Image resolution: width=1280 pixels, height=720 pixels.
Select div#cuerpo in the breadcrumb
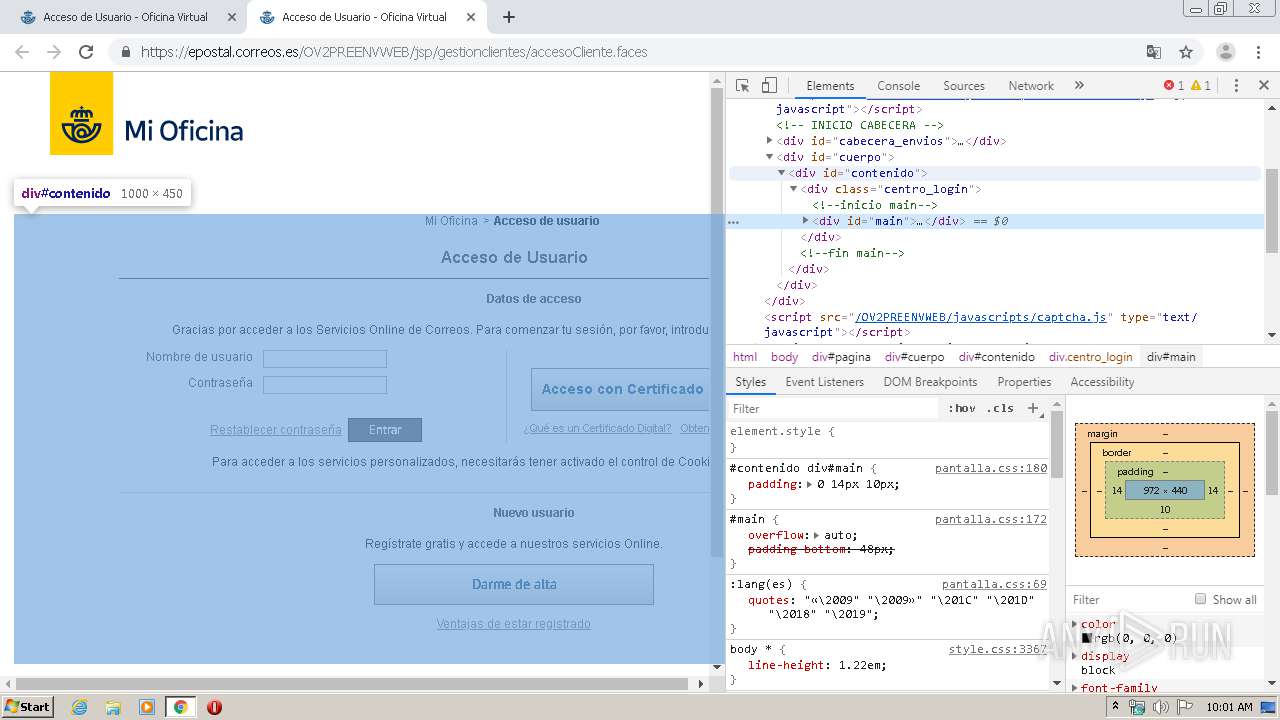point(915,357)
